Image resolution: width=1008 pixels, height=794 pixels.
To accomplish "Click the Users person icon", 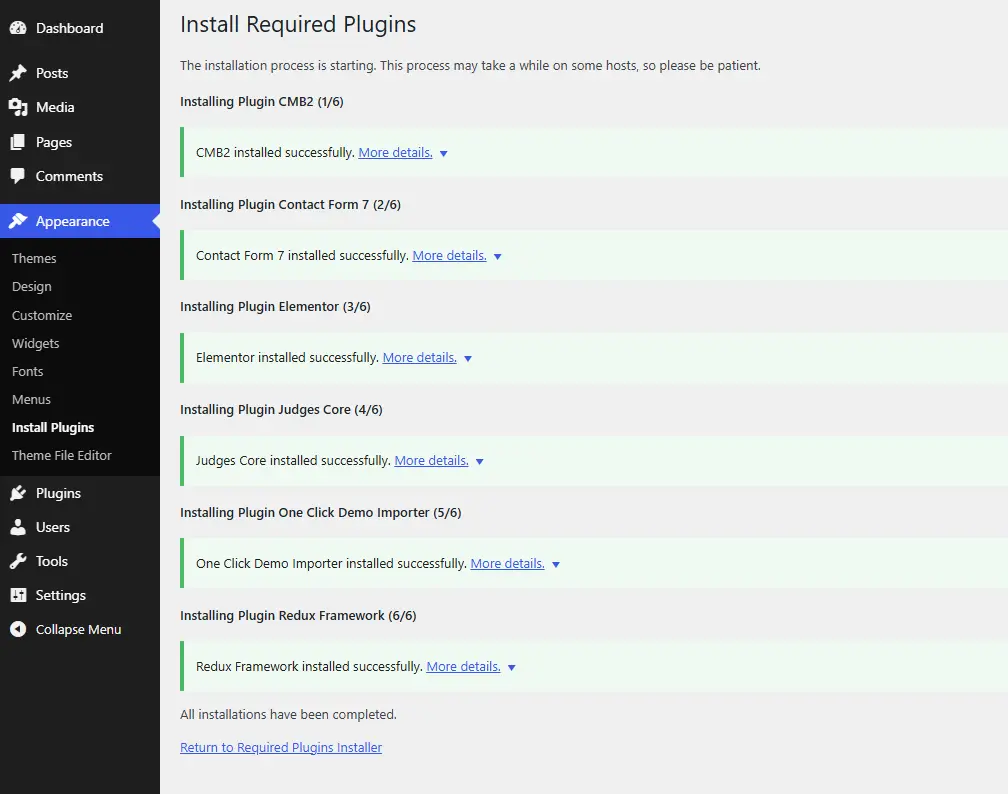I will tap(18, 527).
